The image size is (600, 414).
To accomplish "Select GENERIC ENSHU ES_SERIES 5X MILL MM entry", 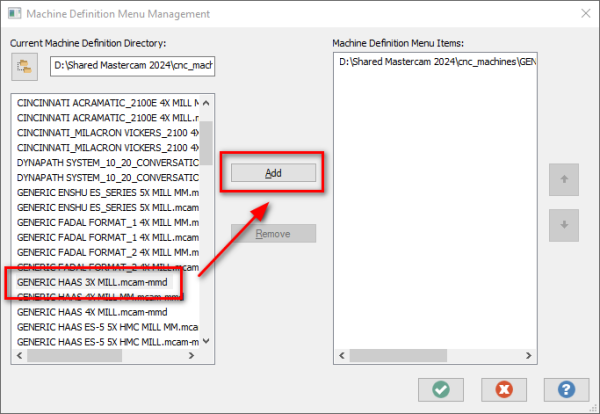I will [107, 192].
